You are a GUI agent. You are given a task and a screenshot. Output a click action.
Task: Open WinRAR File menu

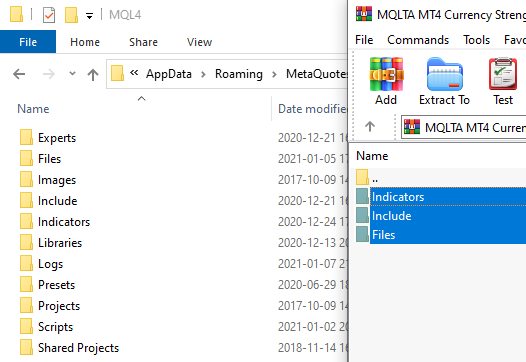point(364,40)
